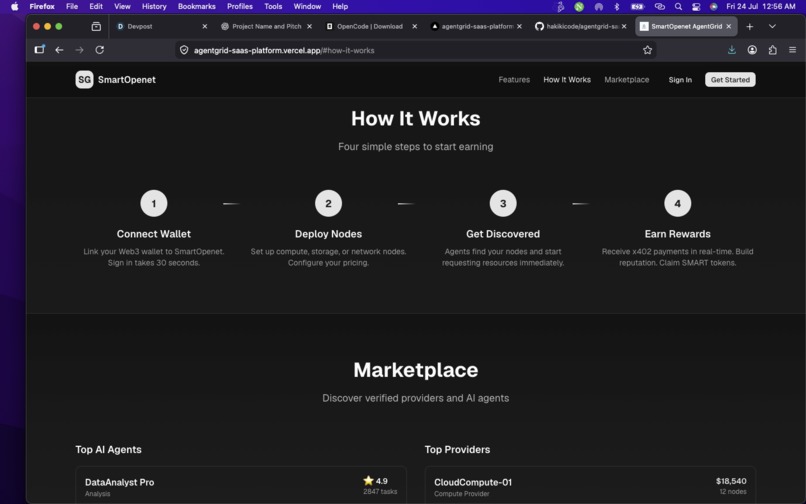Click the browser forward arrow
The width and height of the screenshot is (806, 504).
[79, 50]
